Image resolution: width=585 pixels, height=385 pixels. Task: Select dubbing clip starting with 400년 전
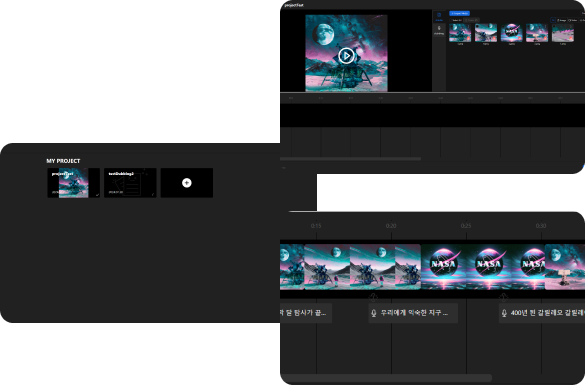(542, 313)
